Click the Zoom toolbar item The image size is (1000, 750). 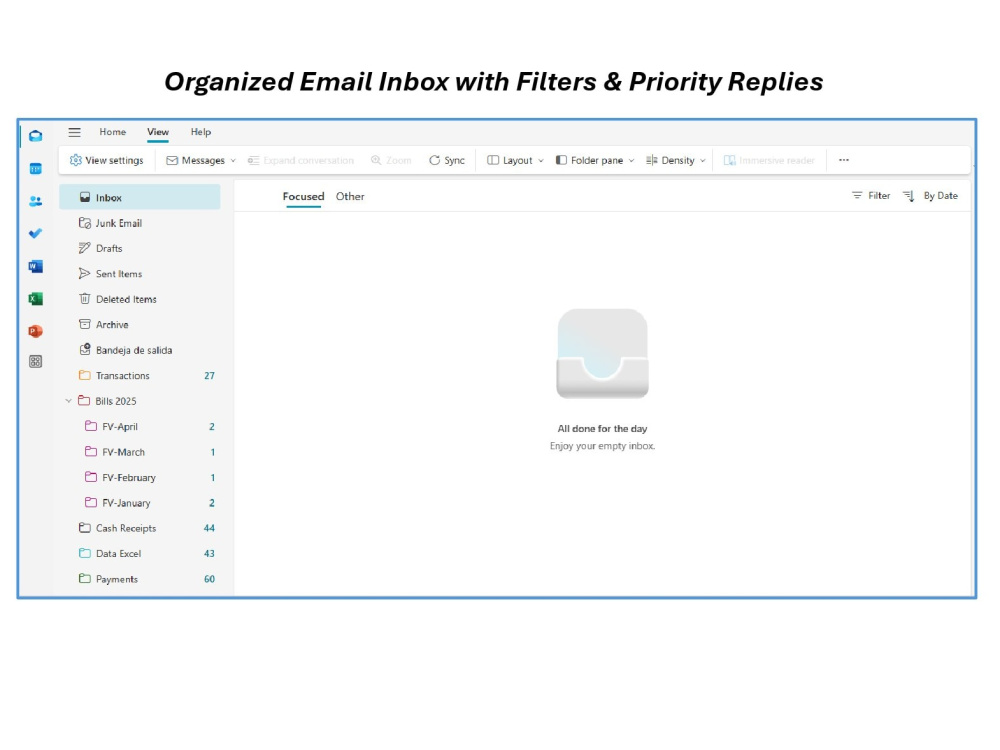point(391,160)
